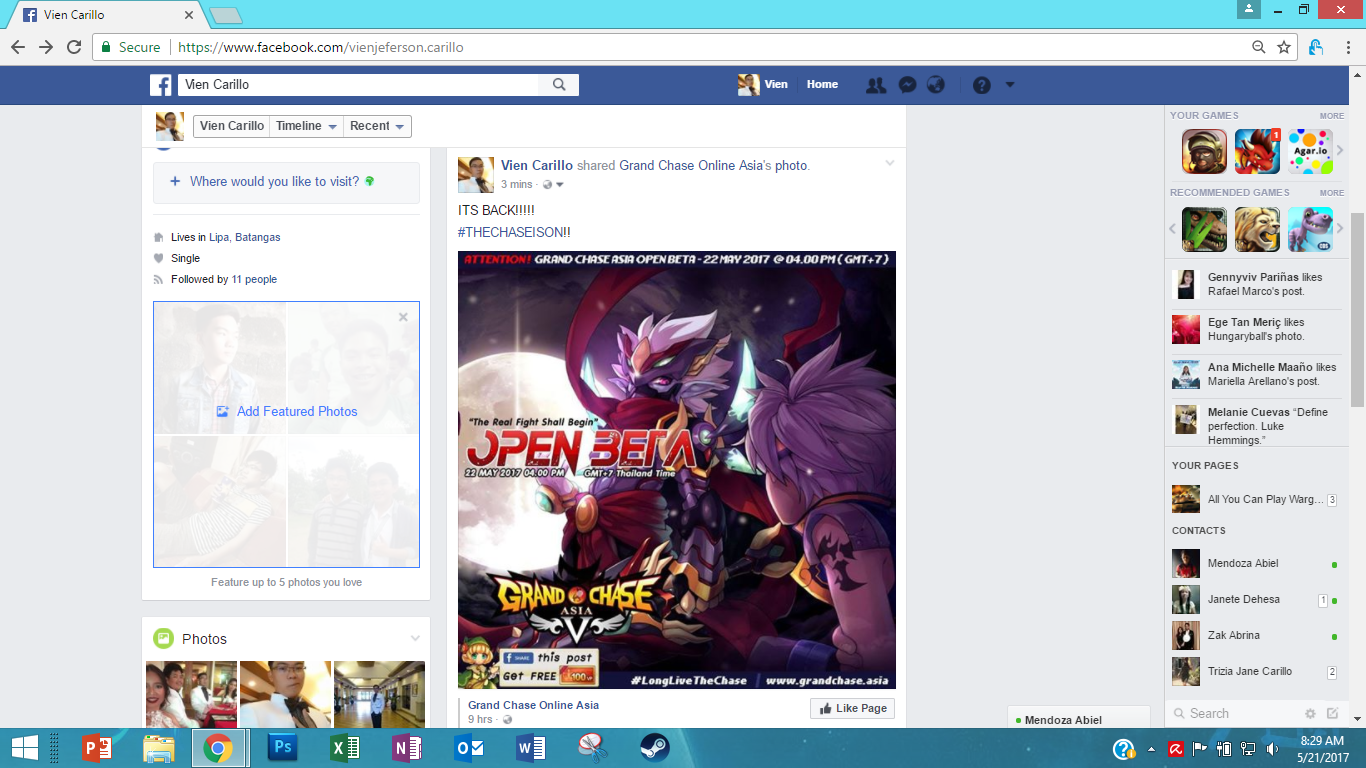
Task: Click the #THECHASEISON hashtag
Action: click(510, 232)
